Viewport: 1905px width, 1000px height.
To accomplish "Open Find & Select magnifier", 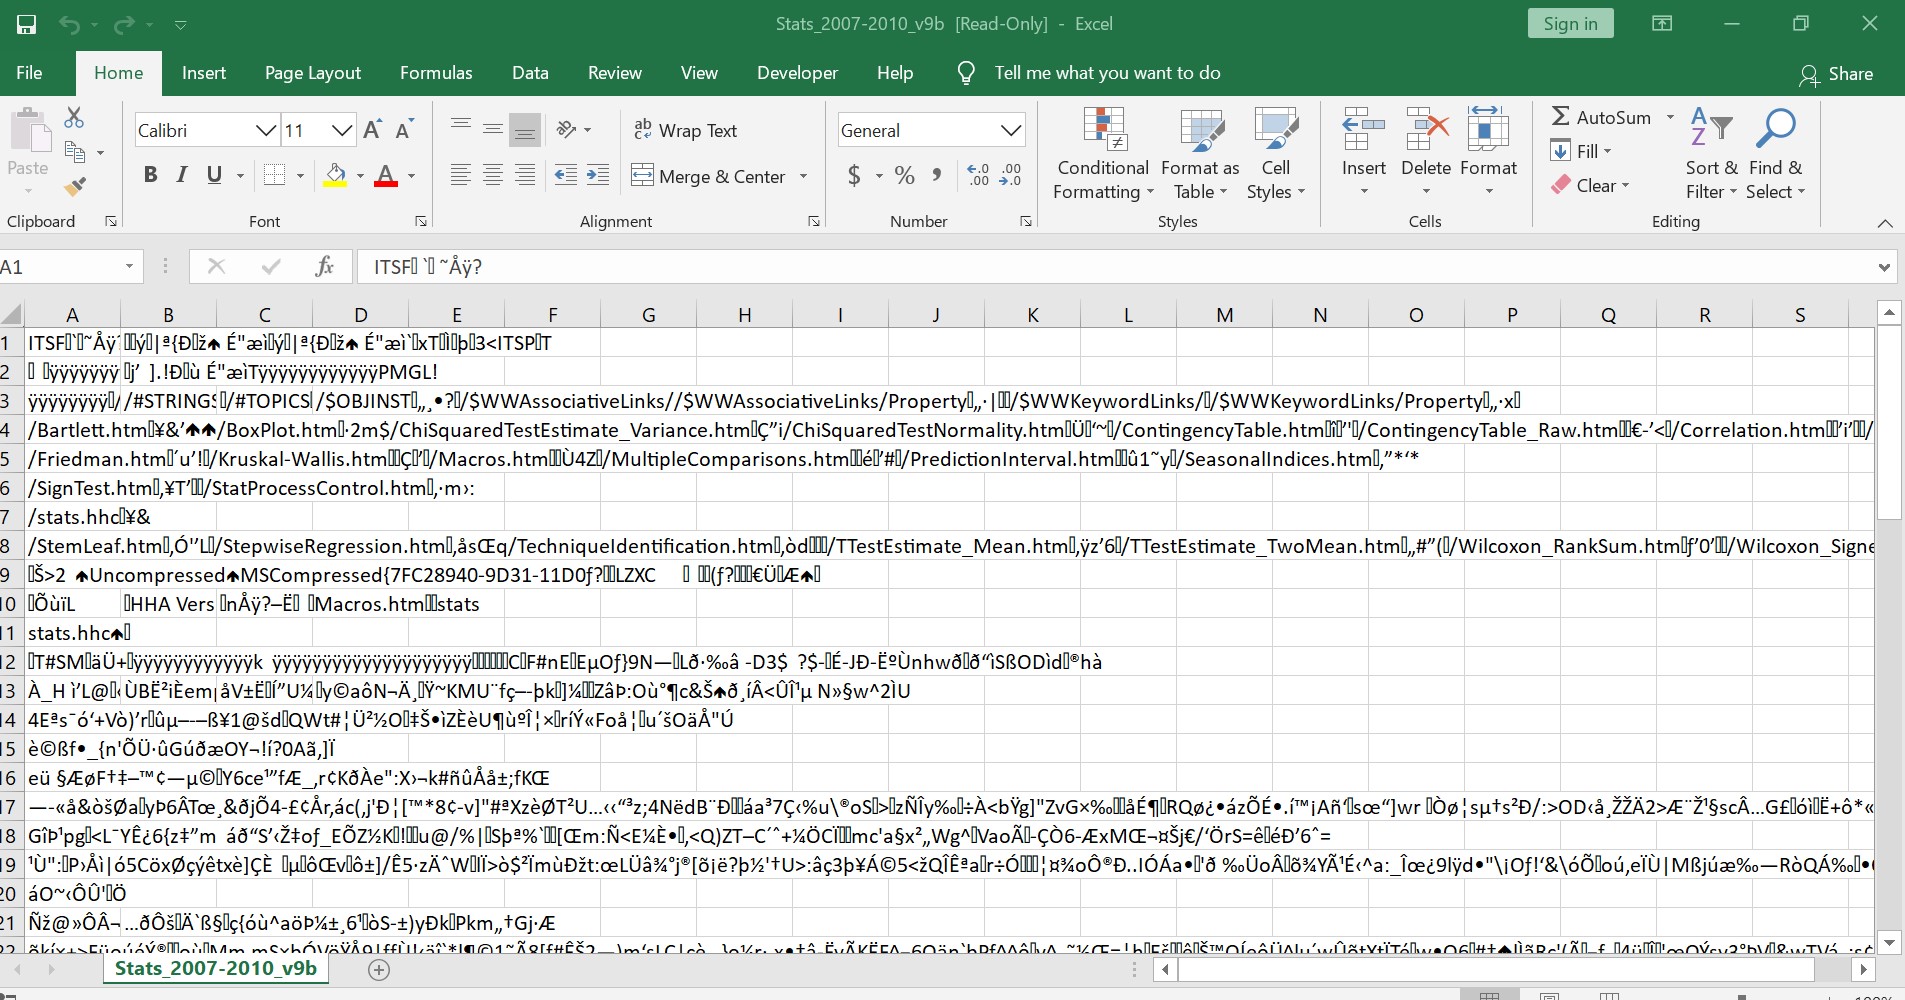I will 1775,154.
